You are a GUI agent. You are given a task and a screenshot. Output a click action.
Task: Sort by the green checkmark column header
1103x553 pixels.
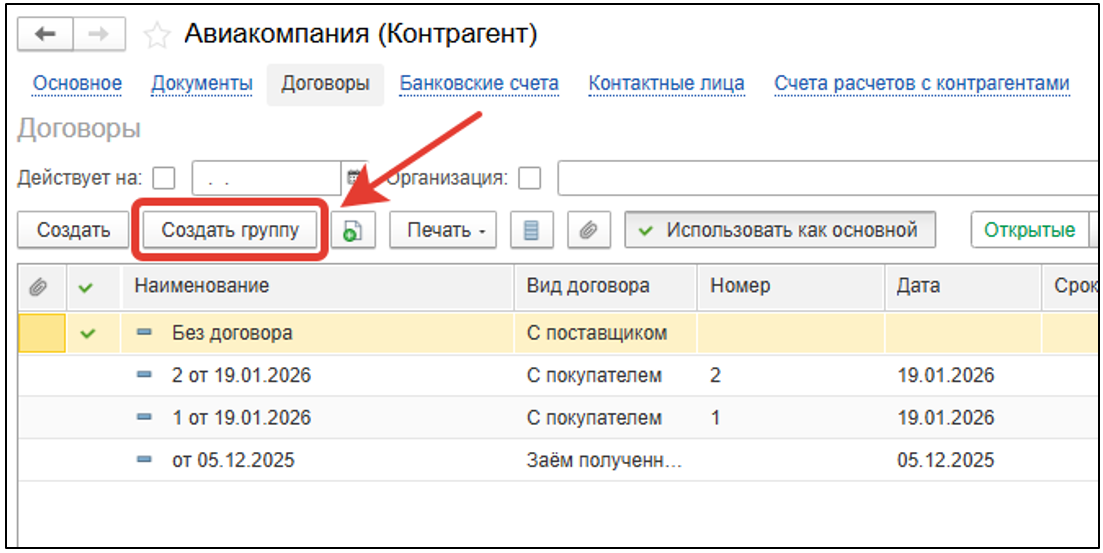point(86,287)
